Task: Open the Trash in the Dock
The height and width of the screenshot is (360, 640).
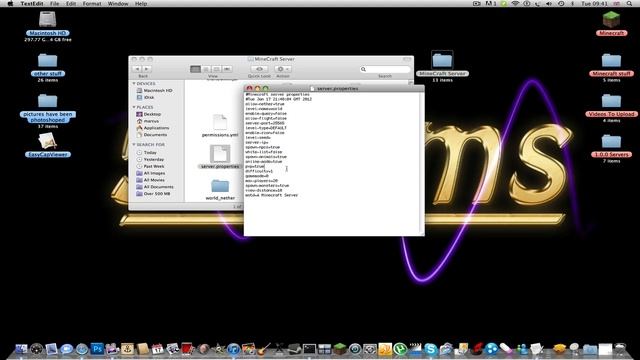Action: 620,349
